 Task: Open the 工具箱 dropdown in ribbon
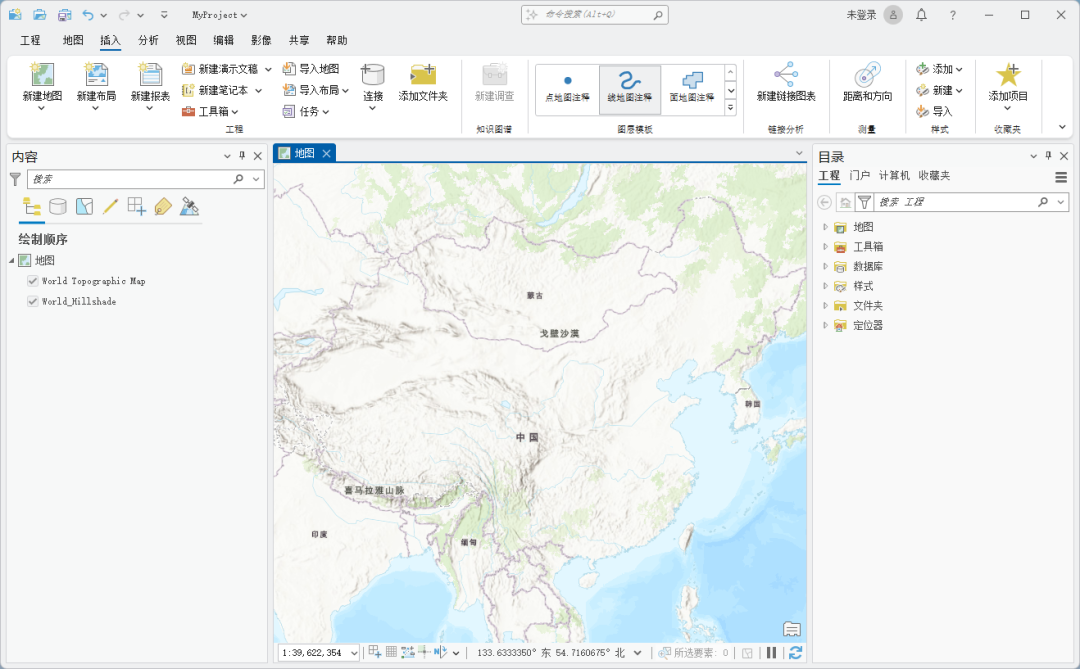(x=232, y=111)
